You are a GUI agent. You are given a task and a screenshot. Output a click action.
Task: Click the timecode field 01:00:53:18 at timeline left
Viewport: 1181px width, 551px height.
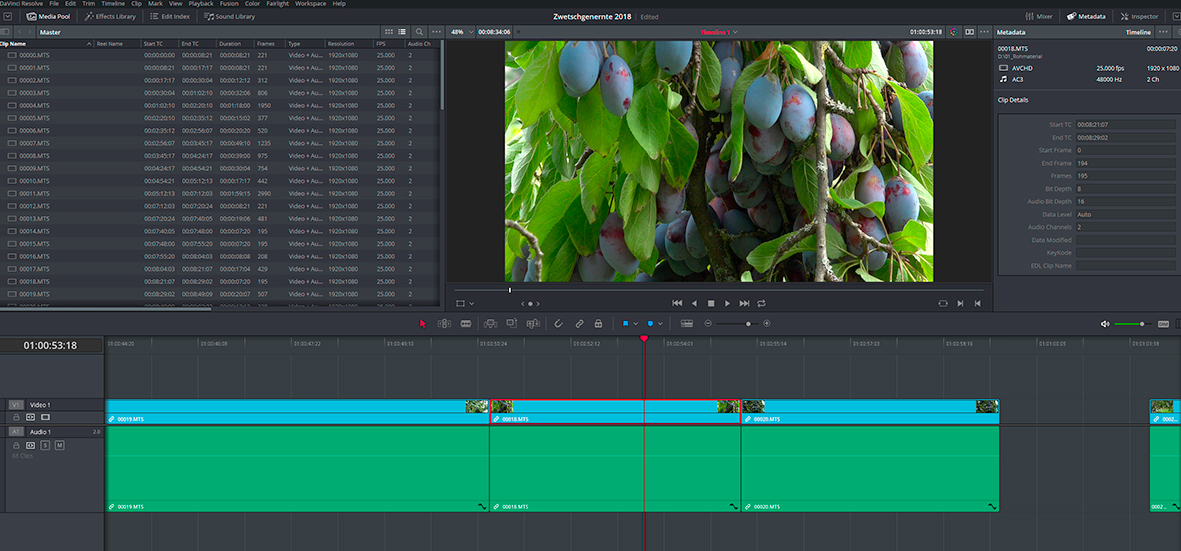[x=50, y=346]
